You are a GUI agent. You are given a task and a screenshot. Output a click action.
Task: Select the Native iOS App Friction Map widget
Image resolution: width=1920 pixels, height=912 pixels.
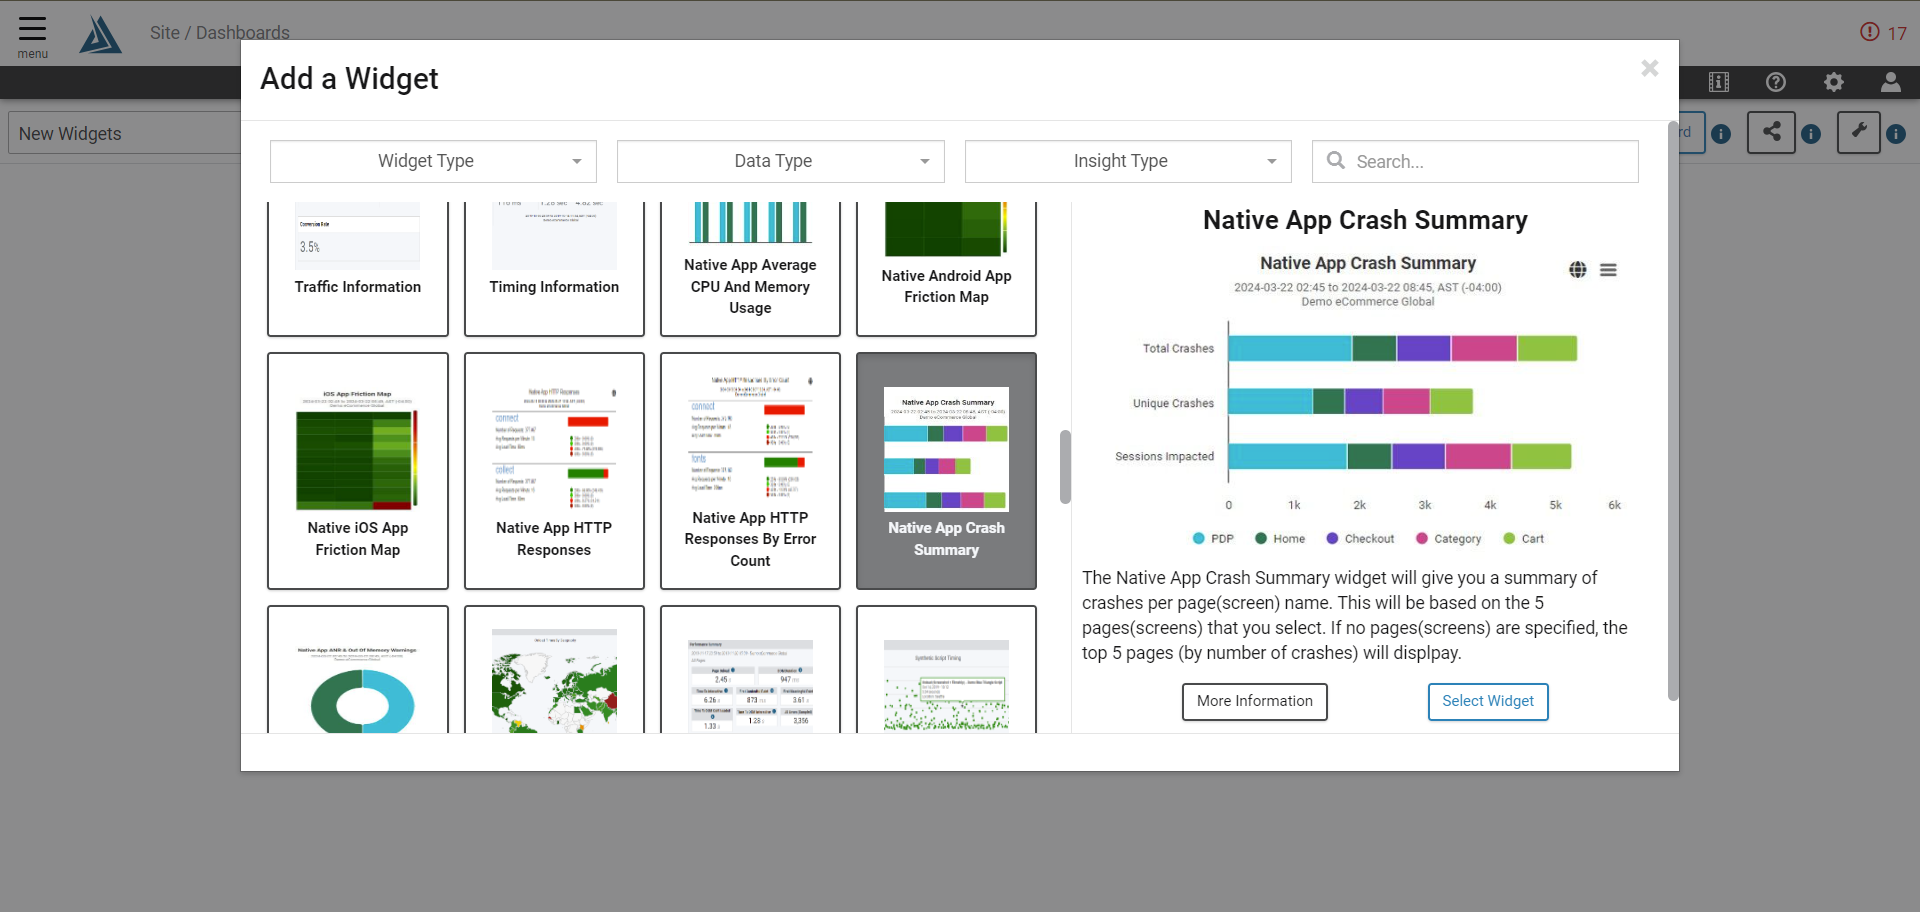pyautogui.click(x=357, y=471)
